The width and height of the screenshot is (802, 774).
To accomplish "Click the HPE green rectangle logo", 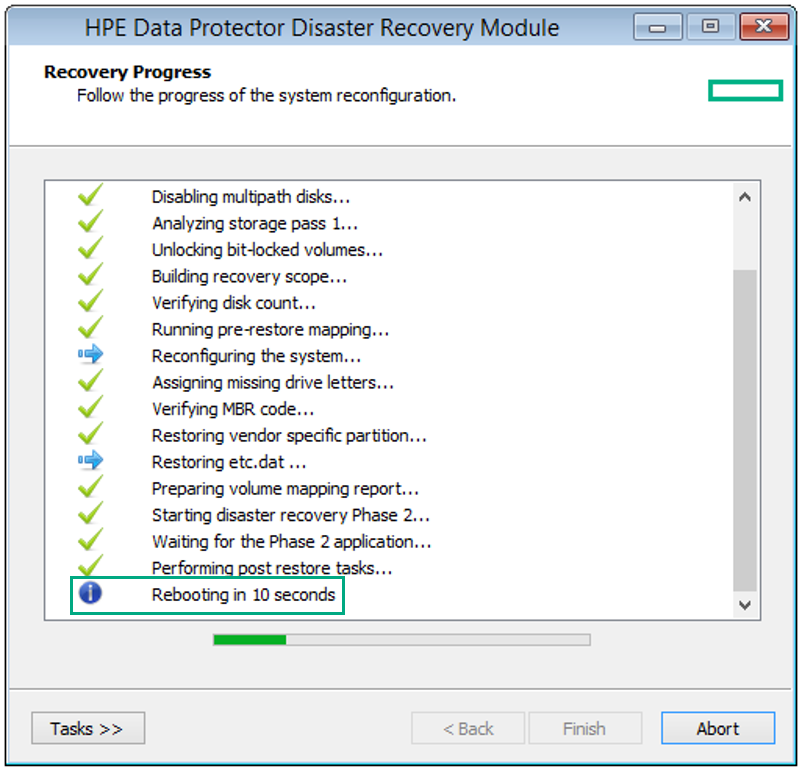I will click(745, 91).
